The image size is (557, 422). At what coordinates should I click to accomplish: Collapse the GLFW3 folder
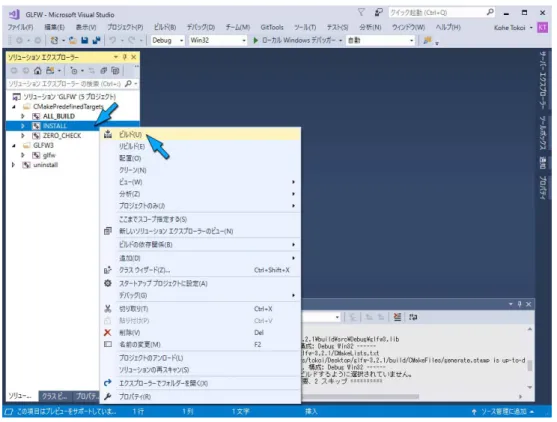click(14, 146)
